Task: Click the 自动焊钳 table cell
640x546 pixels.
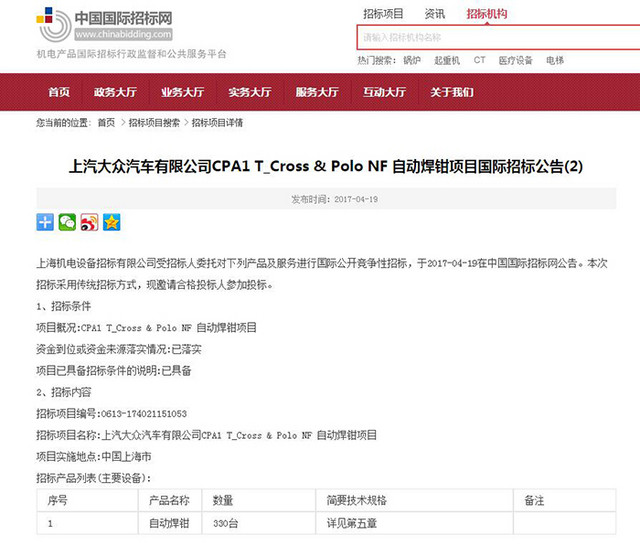Action: tap(169, 523)
